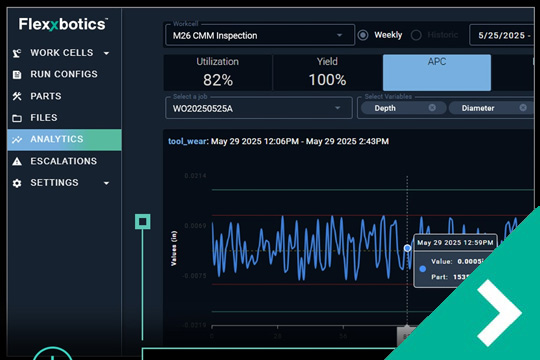Viewport: 540px width, 360px height.
Task: Click the highlighted data point on chart
Action: click(407, 248)
